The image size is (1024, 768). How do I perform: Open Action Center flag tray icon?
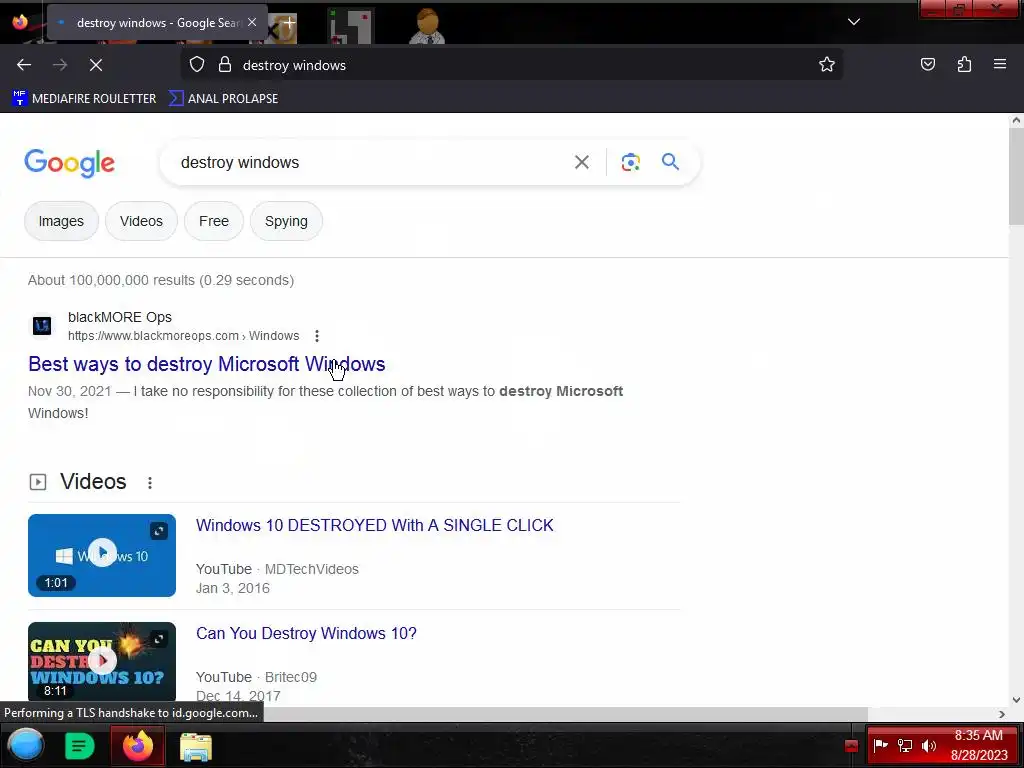tap(880, 745)
